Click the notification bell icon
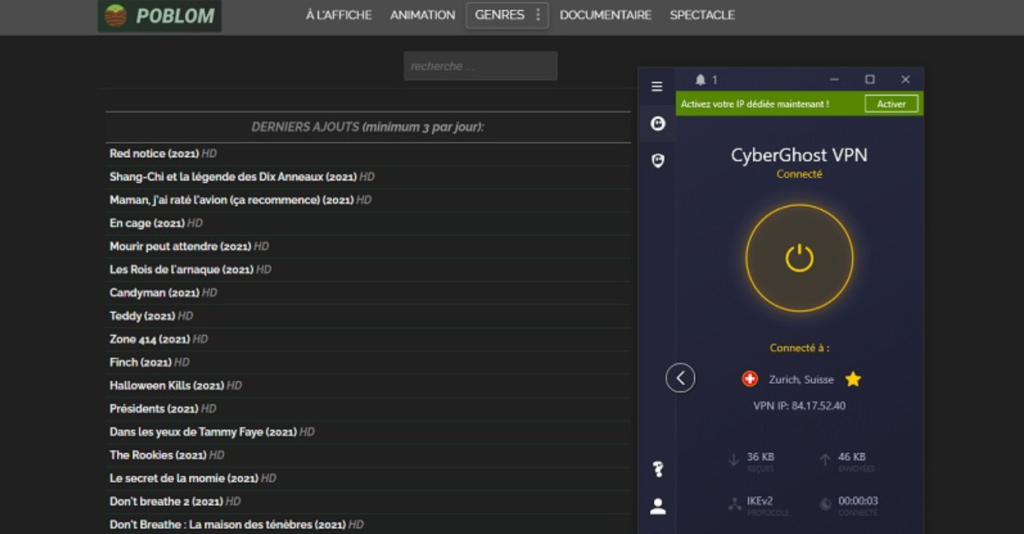 click(x=700, y=80)
